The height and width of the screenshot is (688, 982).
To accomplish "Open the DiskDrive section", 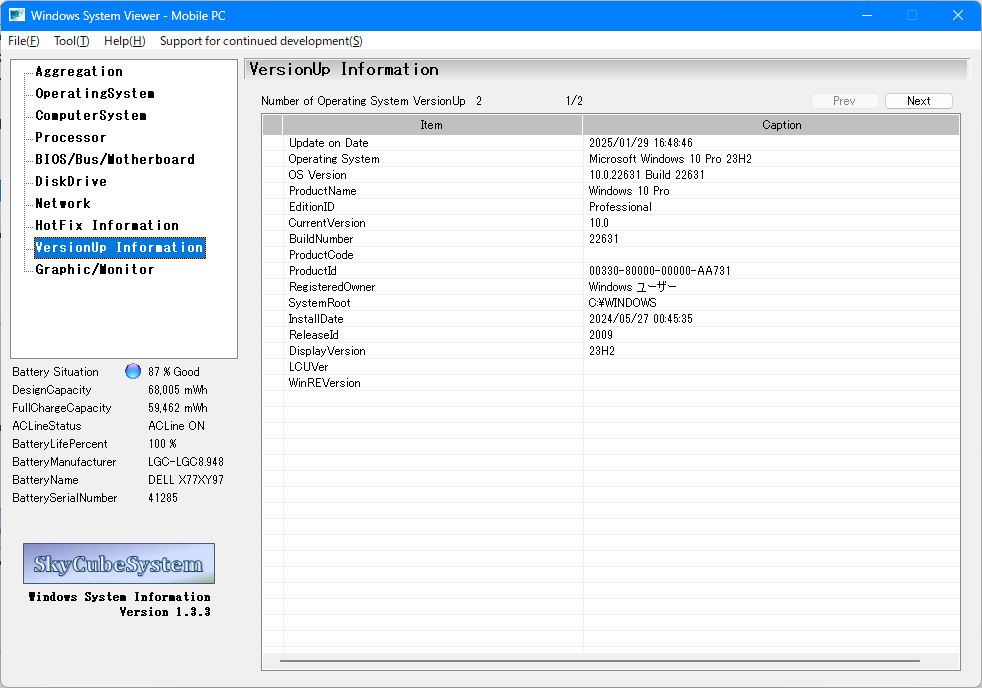I will pos(71,181).
